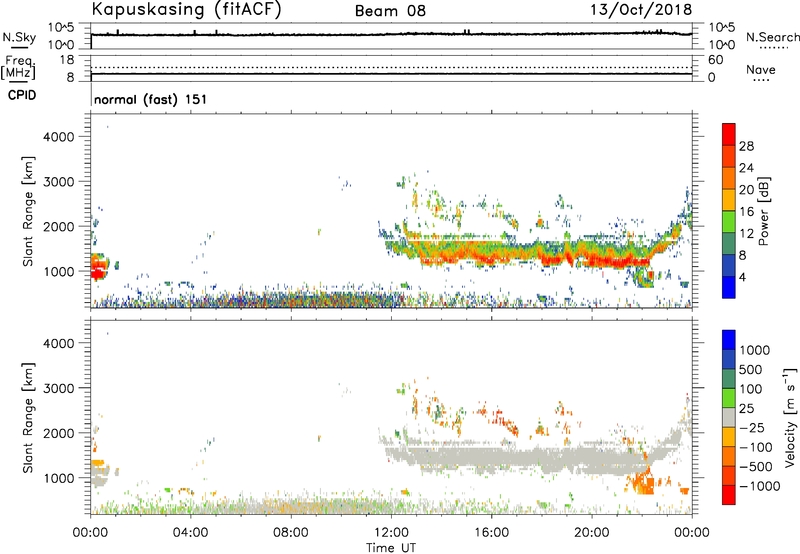This screenshot has width=800, height=554.
Task: Click the '-1000' velocity colorbar label
Action: (760, 486)
